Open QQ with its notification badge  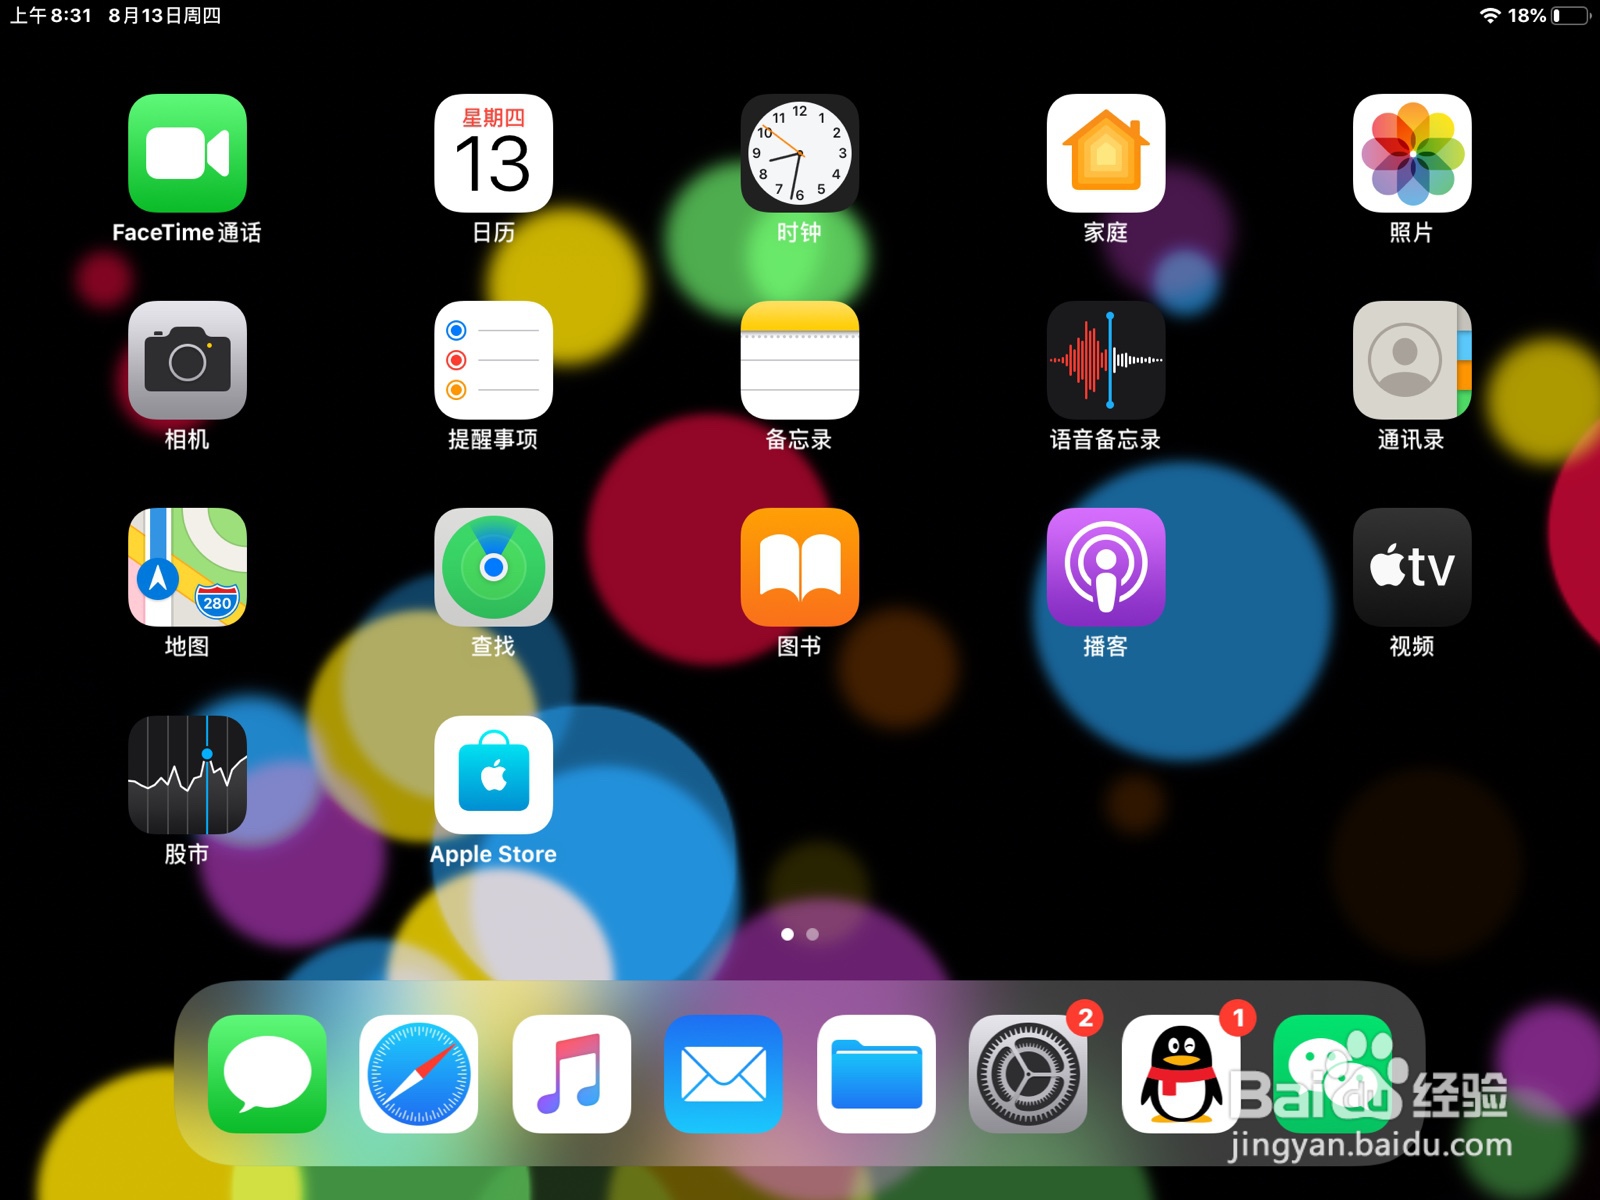pyautogui.click(x=1181, y=1074)
